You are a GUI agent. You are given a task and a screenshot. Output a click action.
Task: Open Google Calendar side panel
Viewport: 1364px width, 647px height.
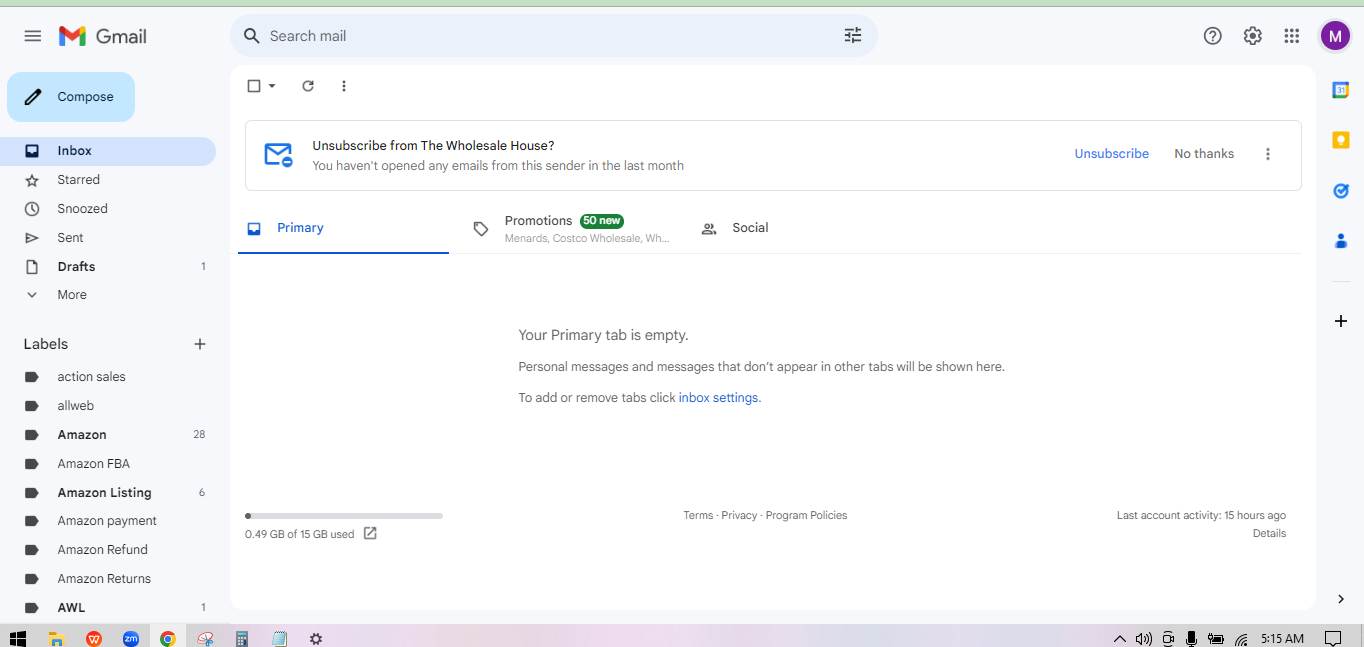click(1341, 90)
